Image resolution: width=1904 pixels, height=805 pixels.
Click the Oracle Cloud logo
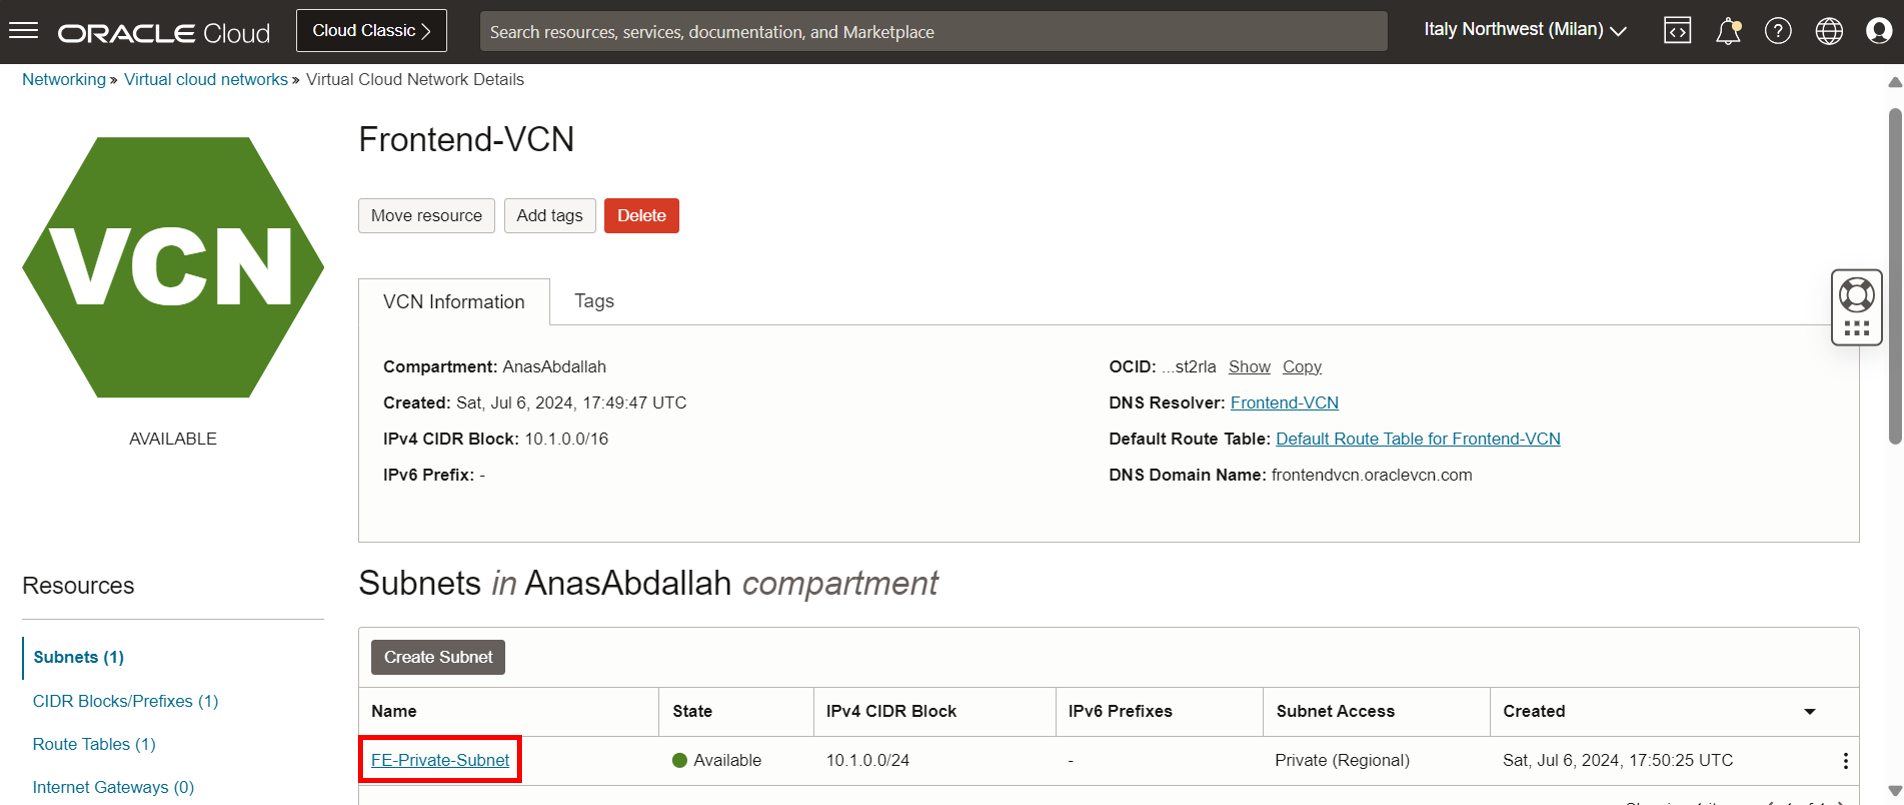click(164, 33)
